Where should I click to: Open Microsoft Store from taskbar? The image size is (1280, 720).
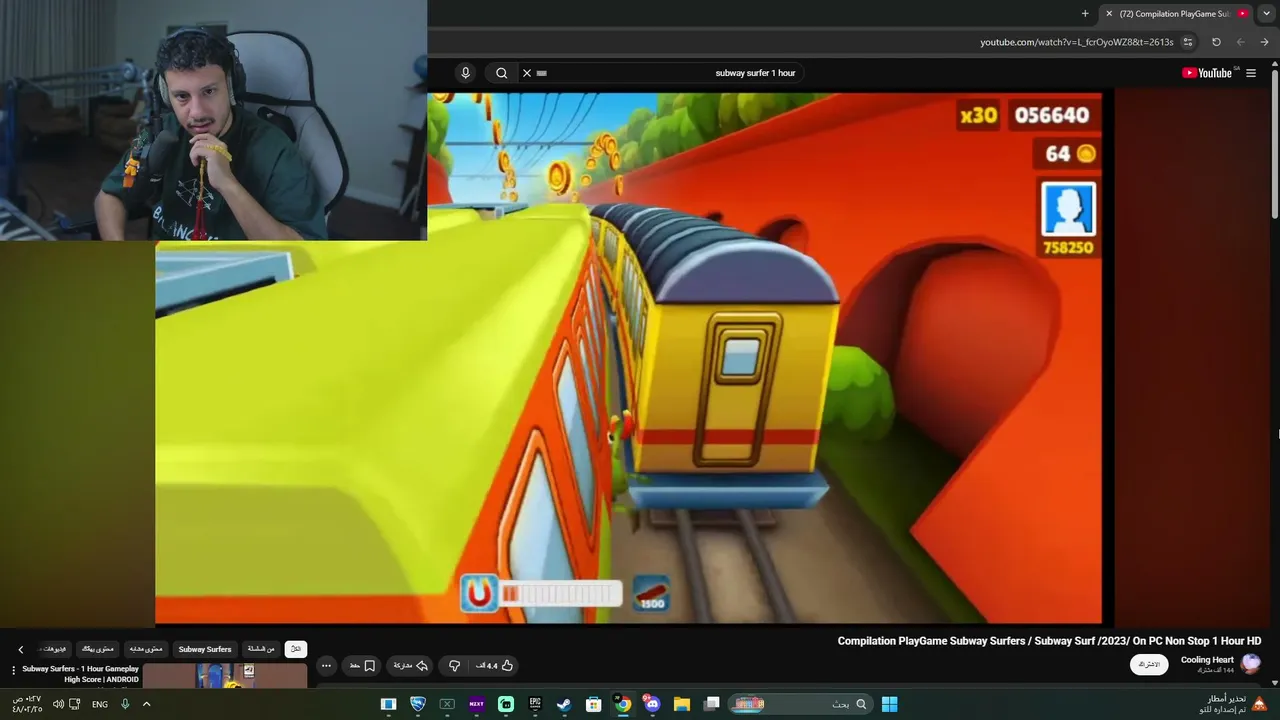593,704
